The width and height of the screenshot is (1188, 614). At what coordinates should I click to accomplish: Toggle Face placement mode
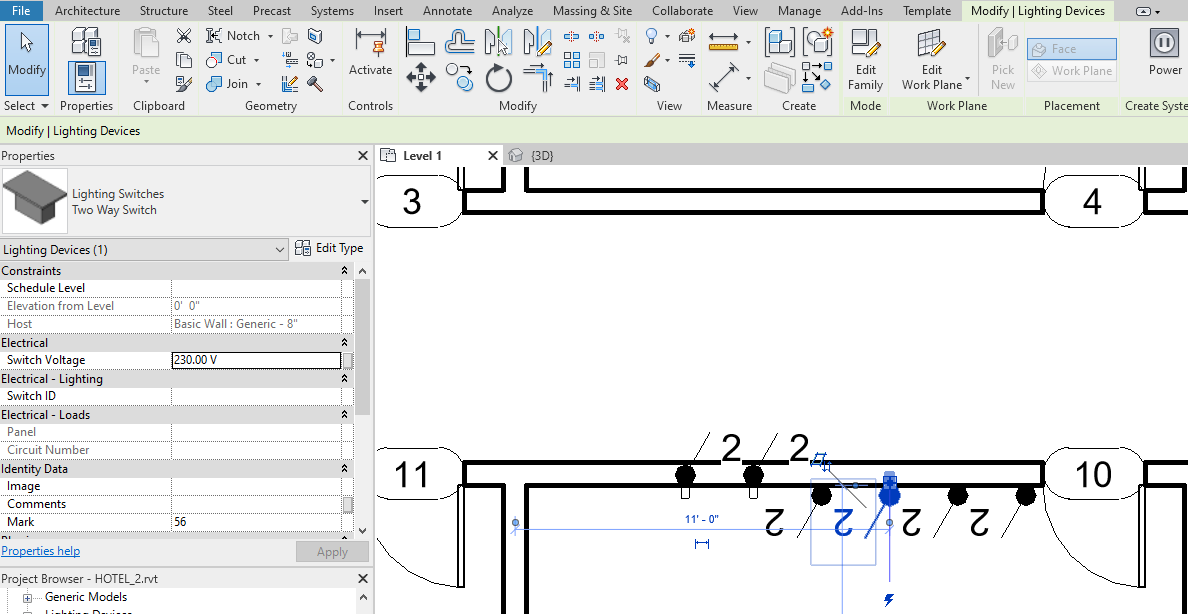1071,48
